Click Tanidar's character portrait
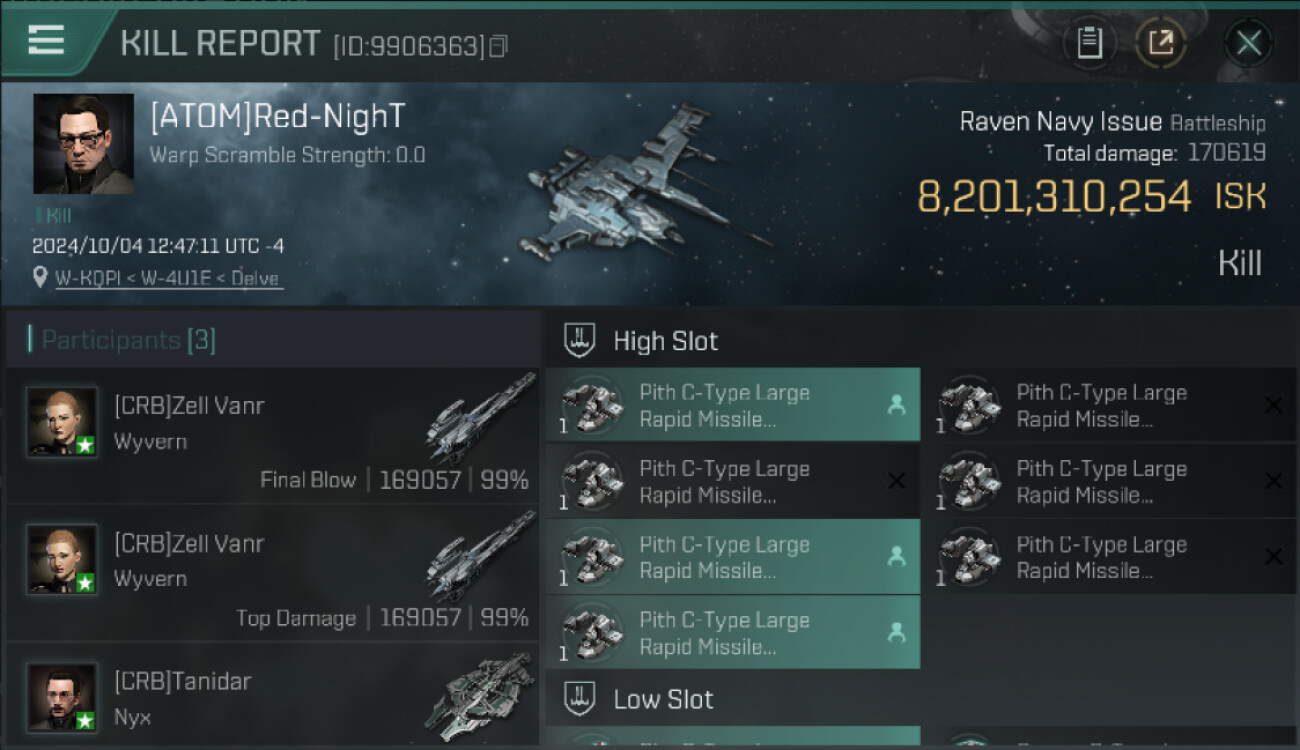The height and width of the screenshot is (750, 1300). point(62,697)
